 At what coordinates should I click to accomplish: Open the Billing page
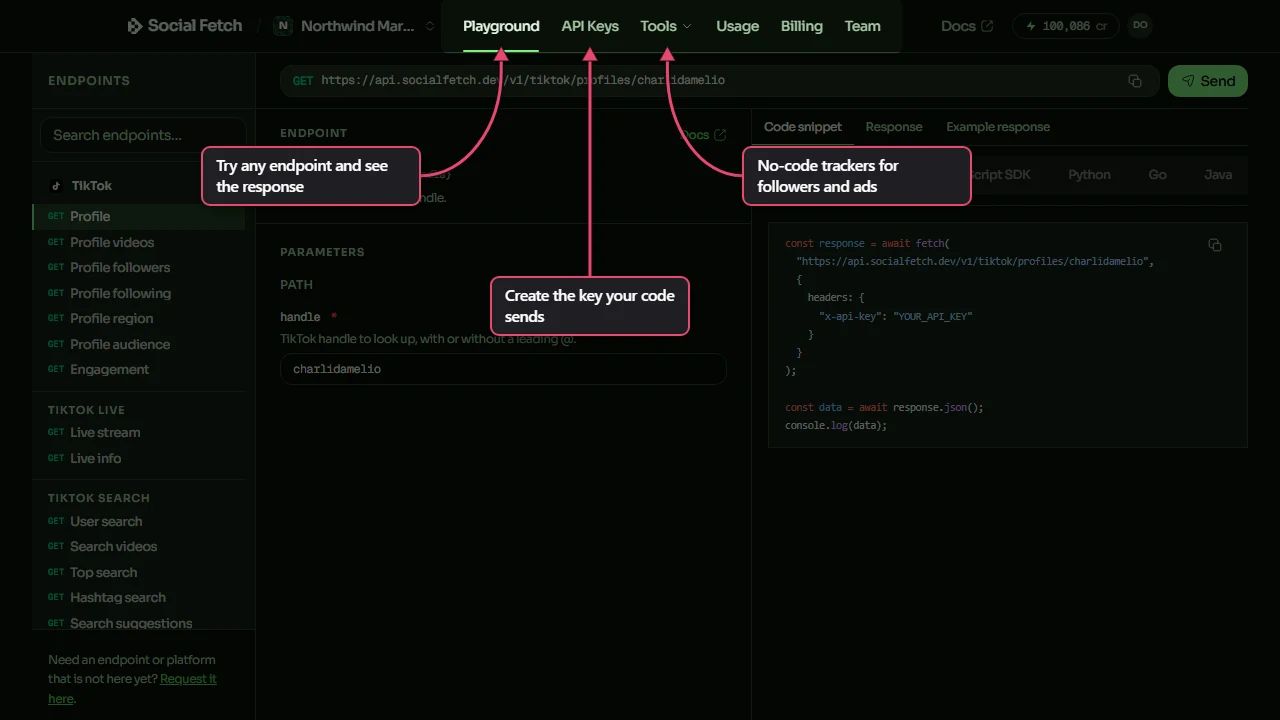(x=802, y=26)
